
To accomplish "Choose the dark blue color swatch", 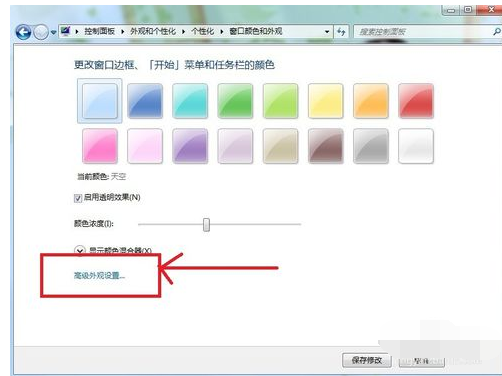I will (x=145, y=101).
